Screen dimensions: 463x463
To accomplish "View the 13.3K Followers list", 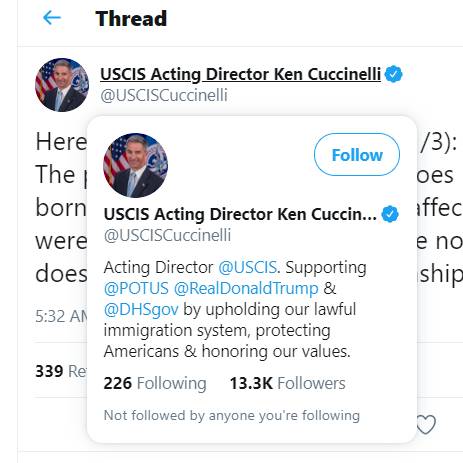I will (x=288, y=383).
